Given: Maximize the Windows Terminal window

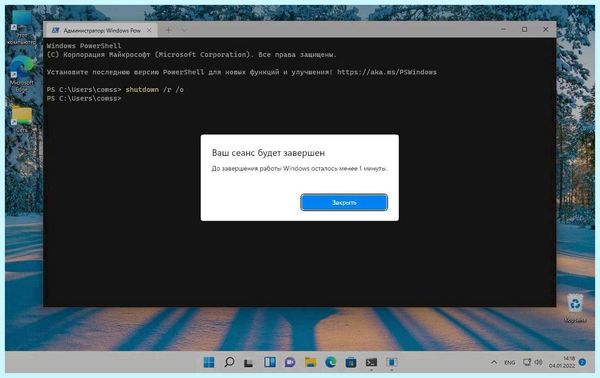Looking at the screenshot, I should [525, 29].
